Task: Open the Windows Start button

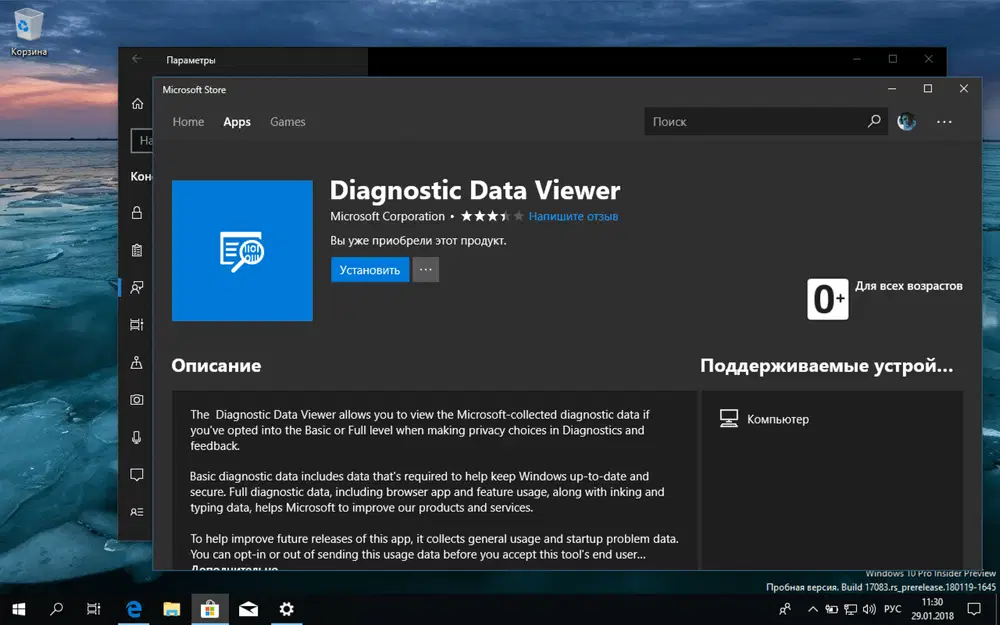Action: click(18, 609)
